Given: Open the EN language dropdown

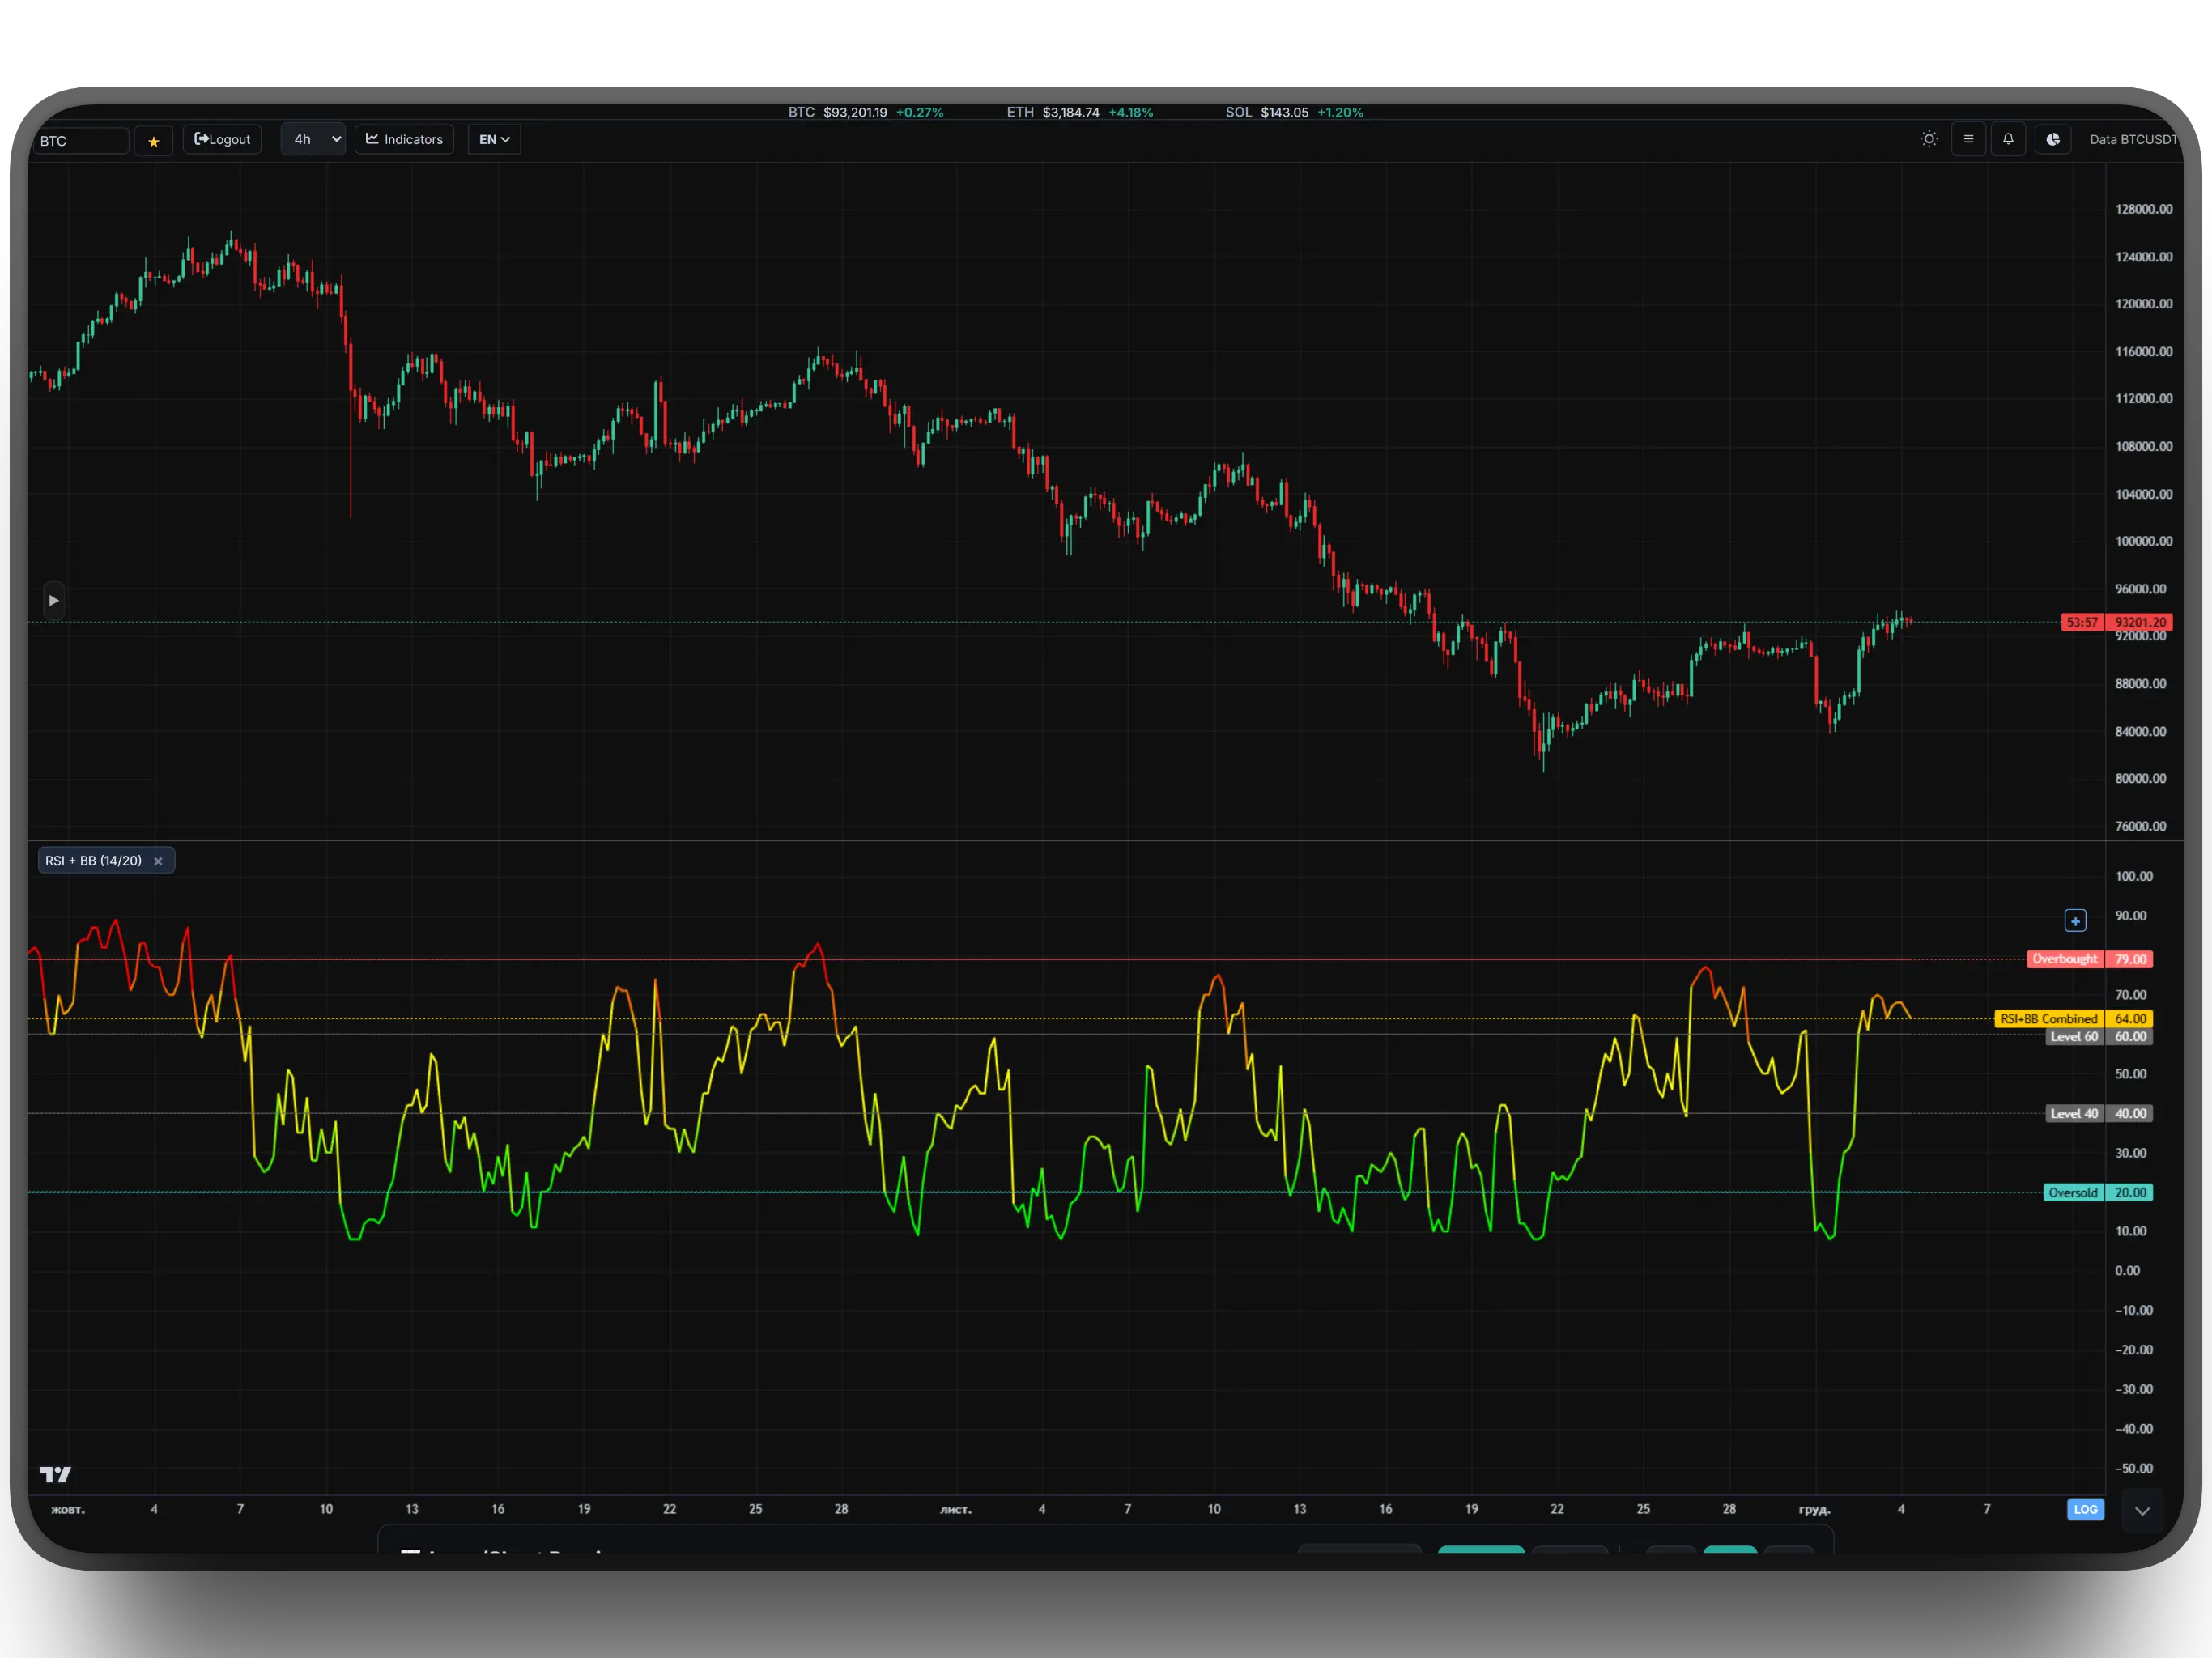Looking at the screenshot, I should pyautogui.click(x=493, y=139).
